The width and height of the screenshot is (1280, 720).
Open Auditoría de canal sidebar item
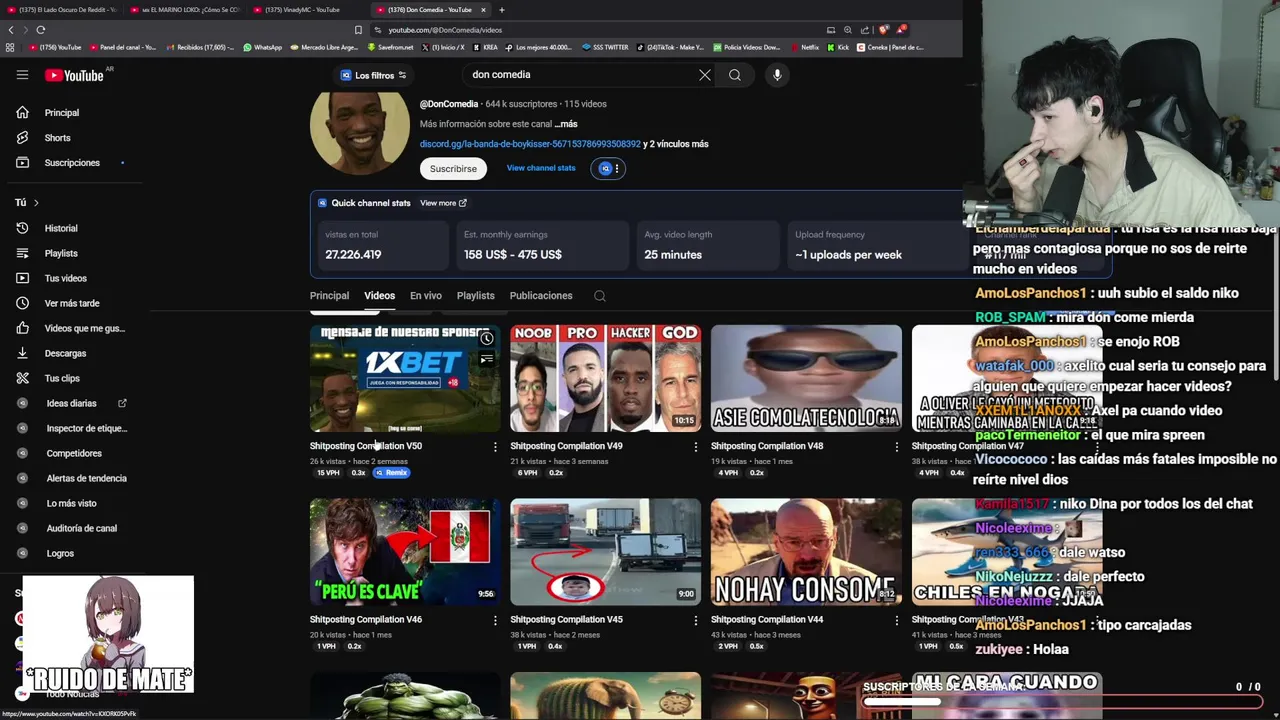[x=81, y=528]
